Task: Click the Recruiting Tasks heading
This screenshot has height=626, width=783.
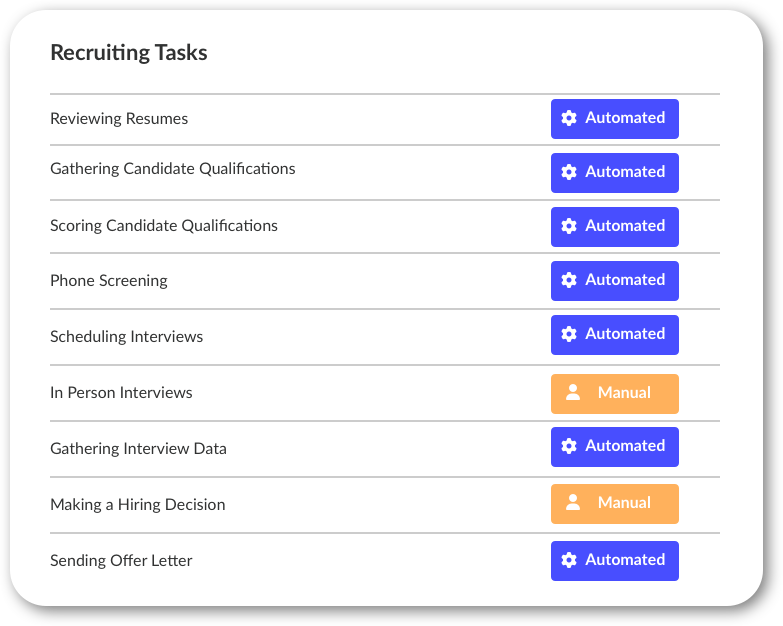Action: [129, 52]
